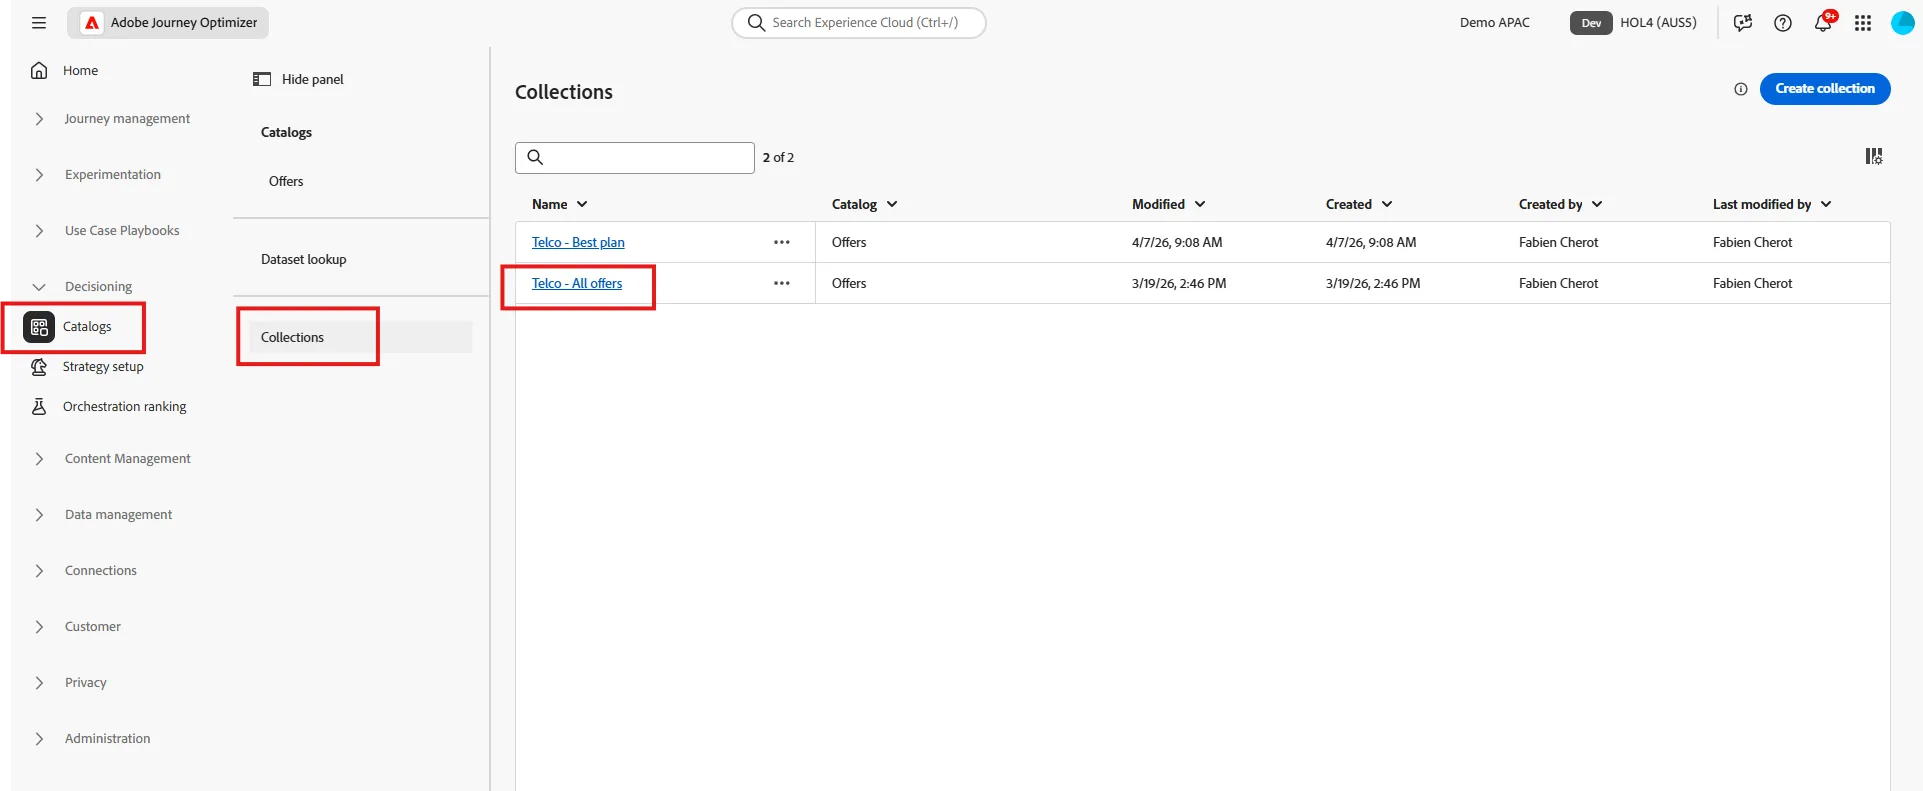This screenshot has width=1923, height=791.
Task: Hide the Catalogs side panel
Action: click(298, 79)
